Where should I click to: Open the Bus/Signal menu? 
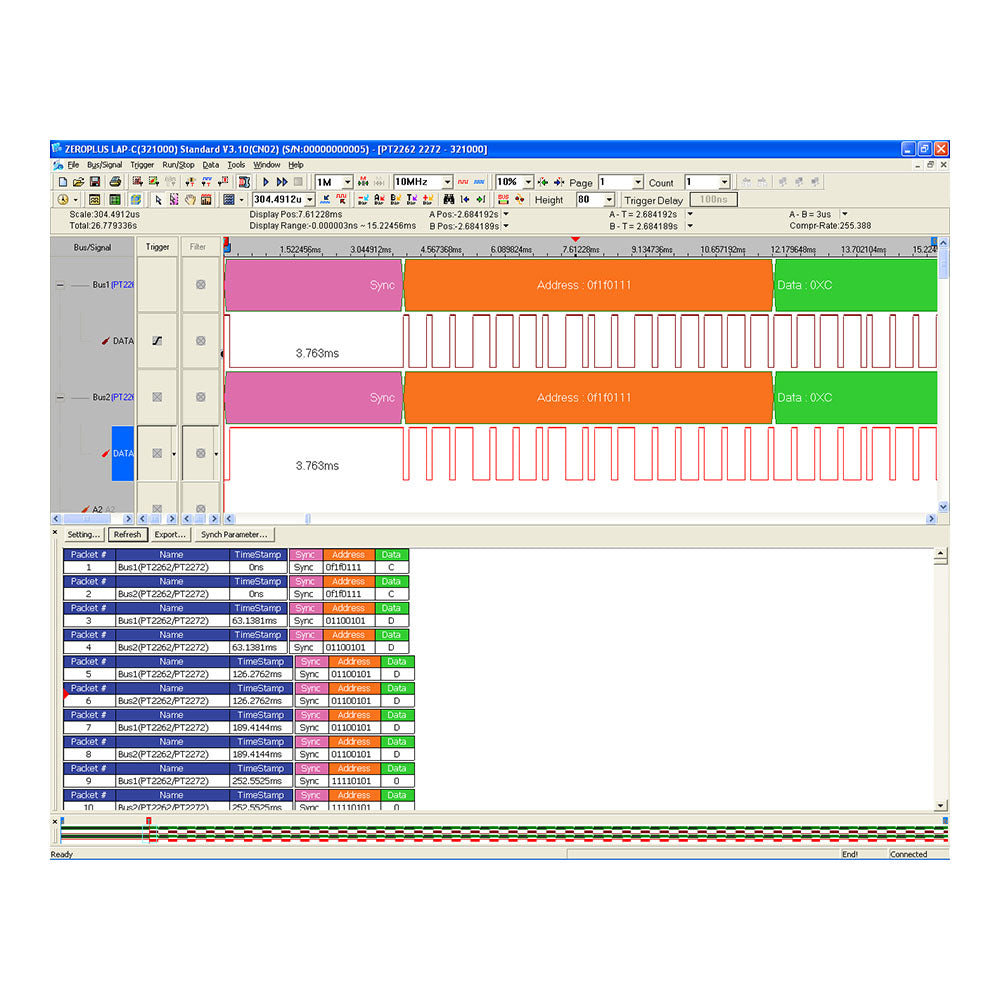coord(103,164)
